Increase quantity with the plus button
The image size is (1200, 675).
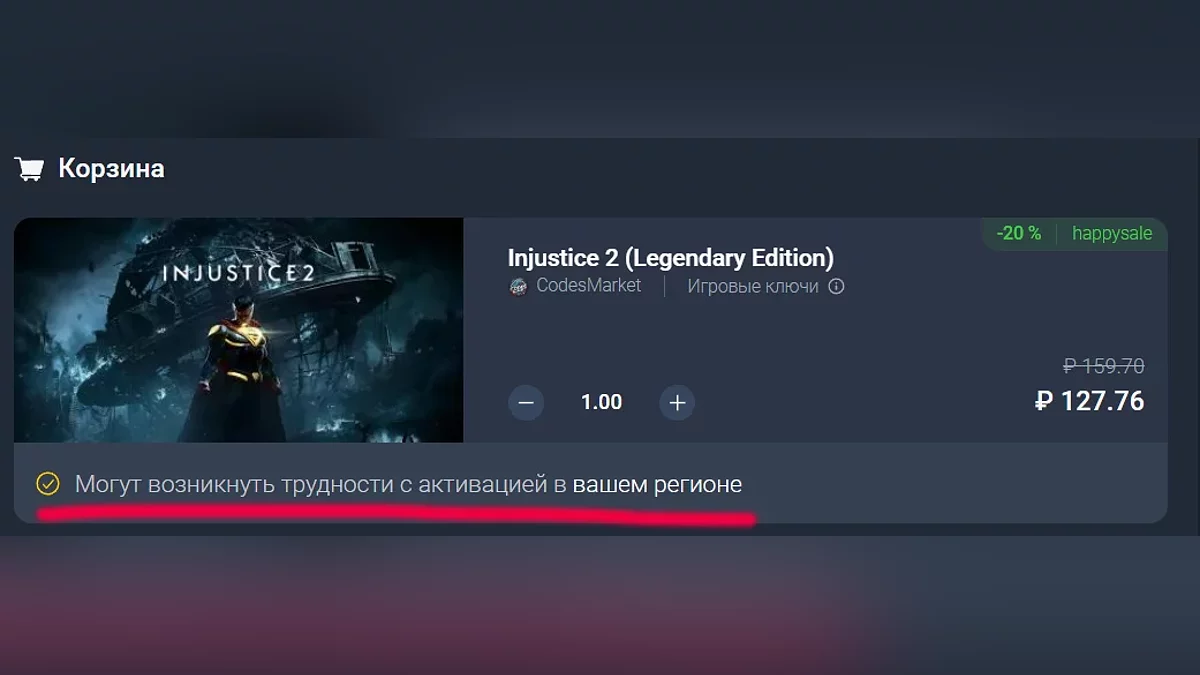pos(677,403)
